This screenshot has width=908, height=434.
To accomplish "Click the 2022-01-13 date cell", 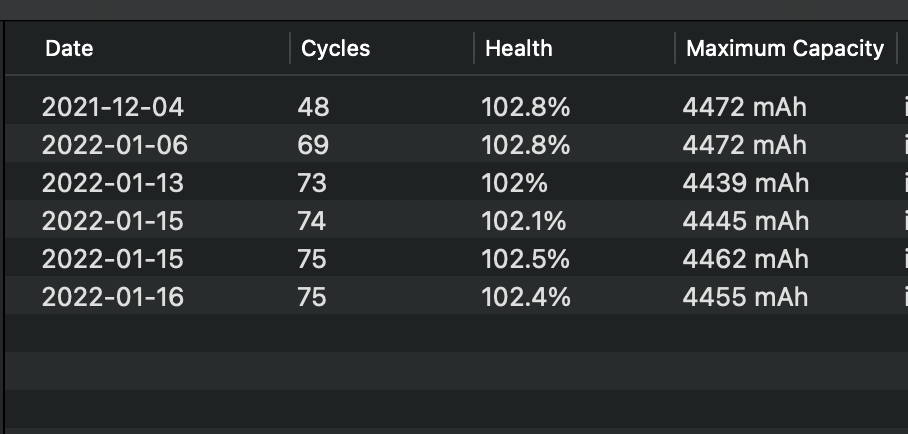I will [113, 183].
